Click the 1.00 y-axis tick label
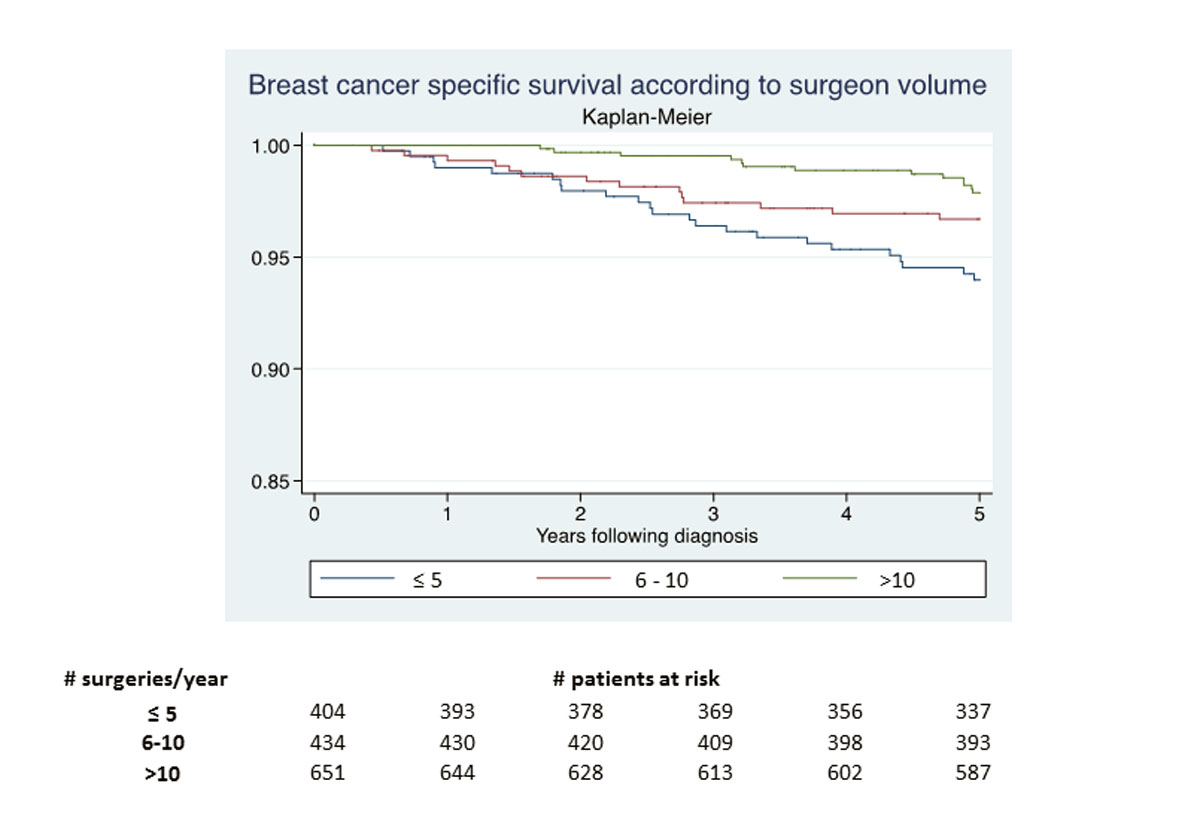This screenshot has width=1200, height=826. 270,146
